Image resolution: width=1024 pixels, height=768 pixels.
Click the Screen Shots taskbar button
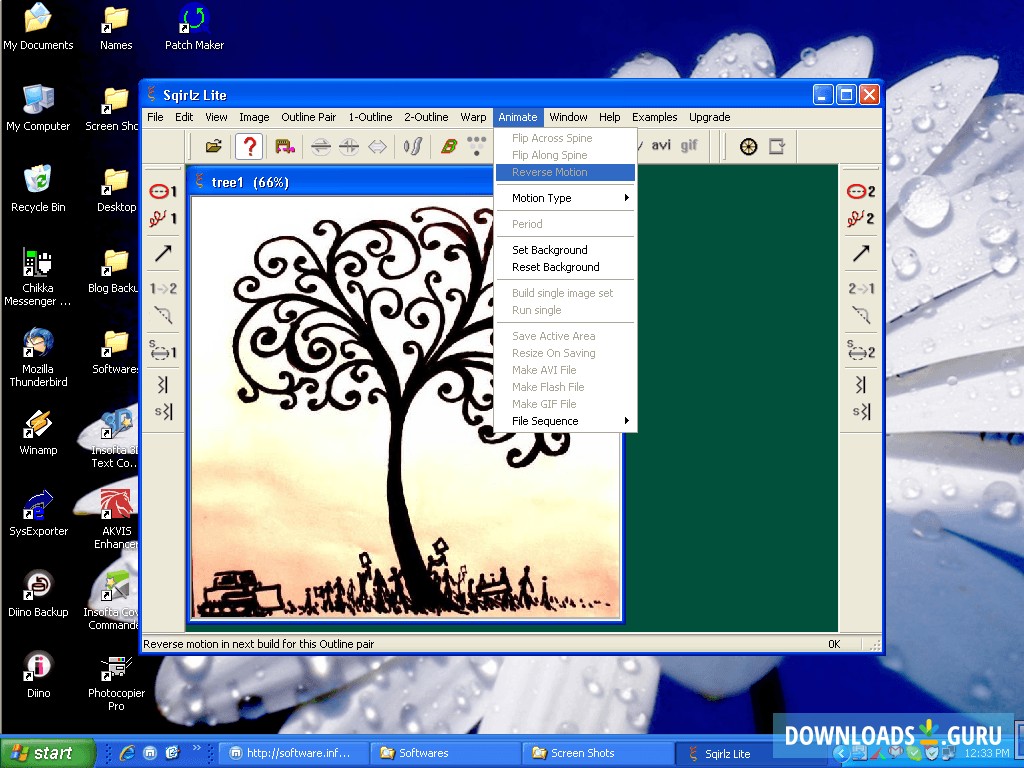tap(598, 753)
